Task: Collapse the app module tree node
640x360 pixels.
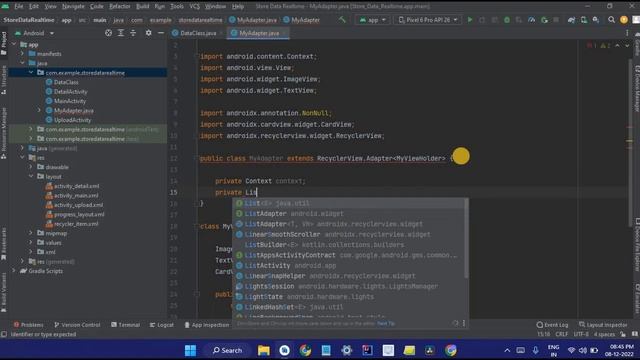Action: 14,44
